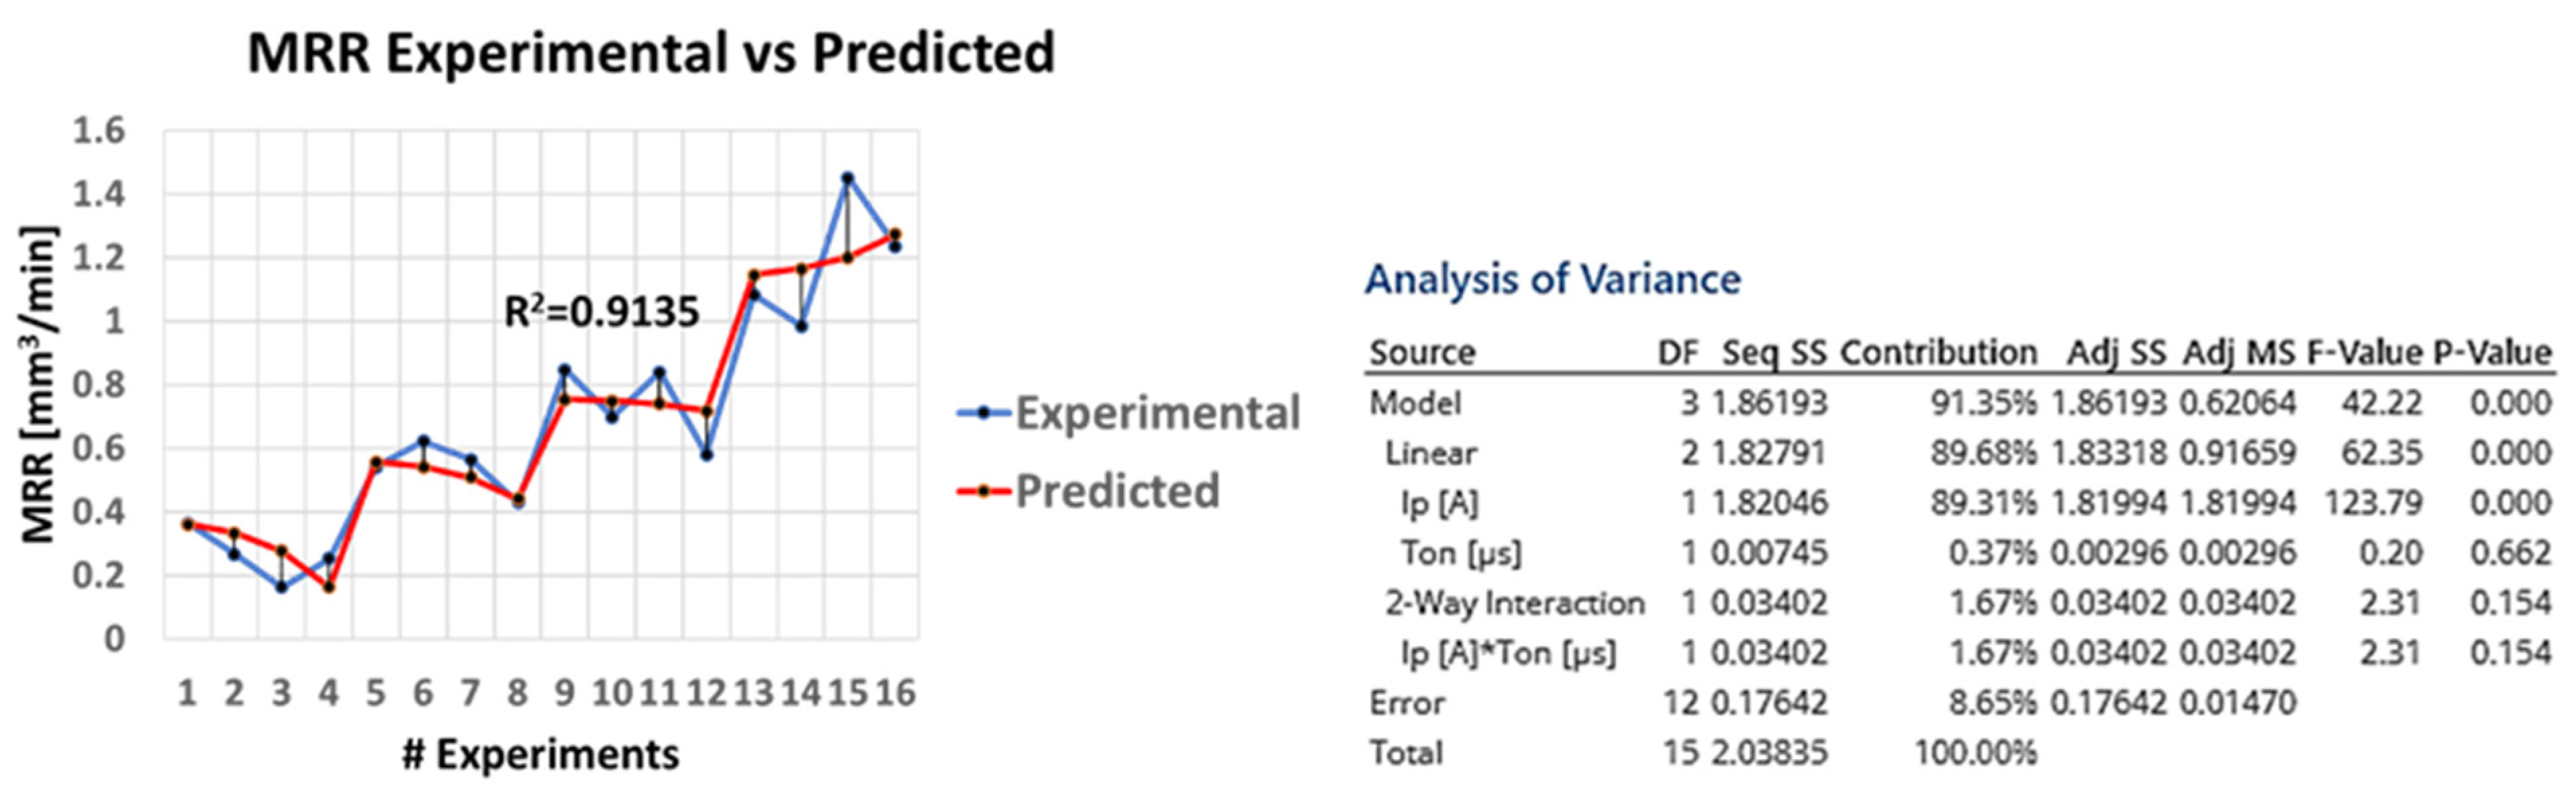This screenshot has width=2576, height=794.
Task: Click the Analysis of Variance heading
Action: pyautogui.click(x=1552, y=279)
